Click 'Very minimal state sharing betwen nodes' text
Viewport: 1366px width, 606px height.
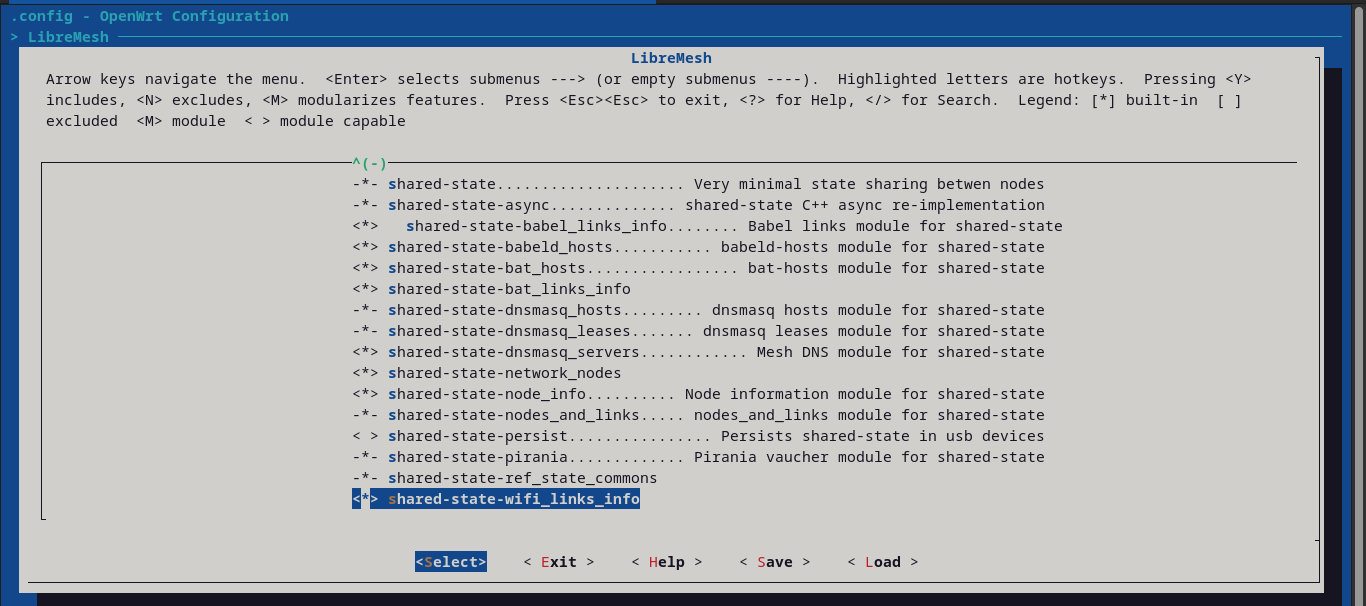click(x=869, y=184)
